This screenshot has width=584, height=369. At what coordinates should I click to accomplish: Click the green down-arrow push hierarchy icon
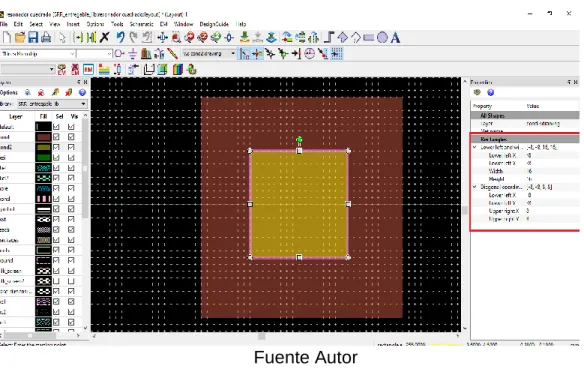245,37
